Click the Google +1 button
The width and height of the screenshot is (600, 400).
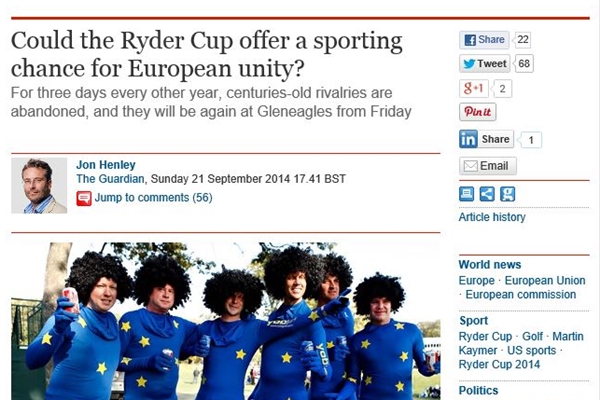click(x=474, y=88)
